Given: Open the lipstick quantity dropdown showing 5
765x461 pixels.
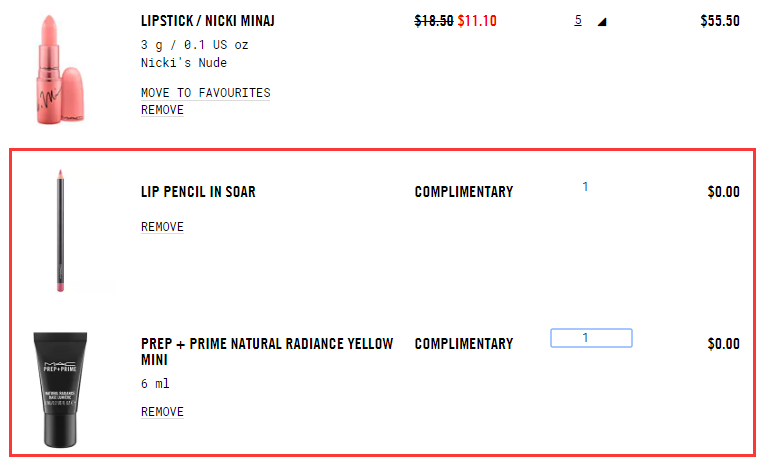Looking at the screenshot, I should [579, 20].
